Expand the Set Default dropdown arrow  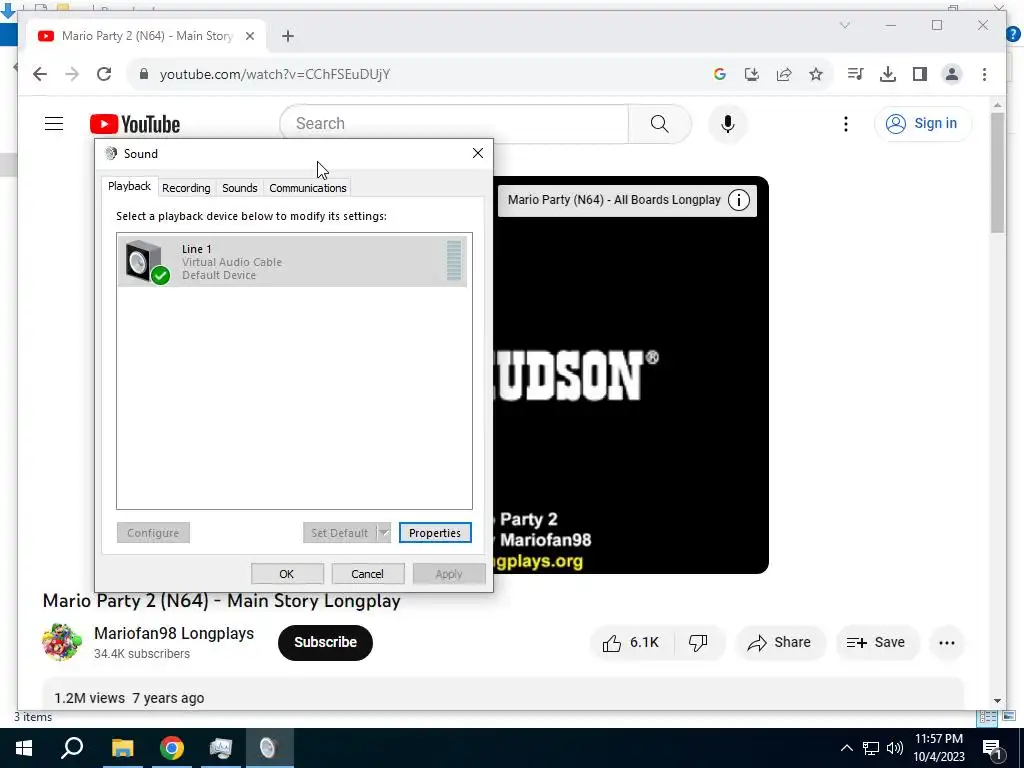pyautogui.click(x=384, y=533)
